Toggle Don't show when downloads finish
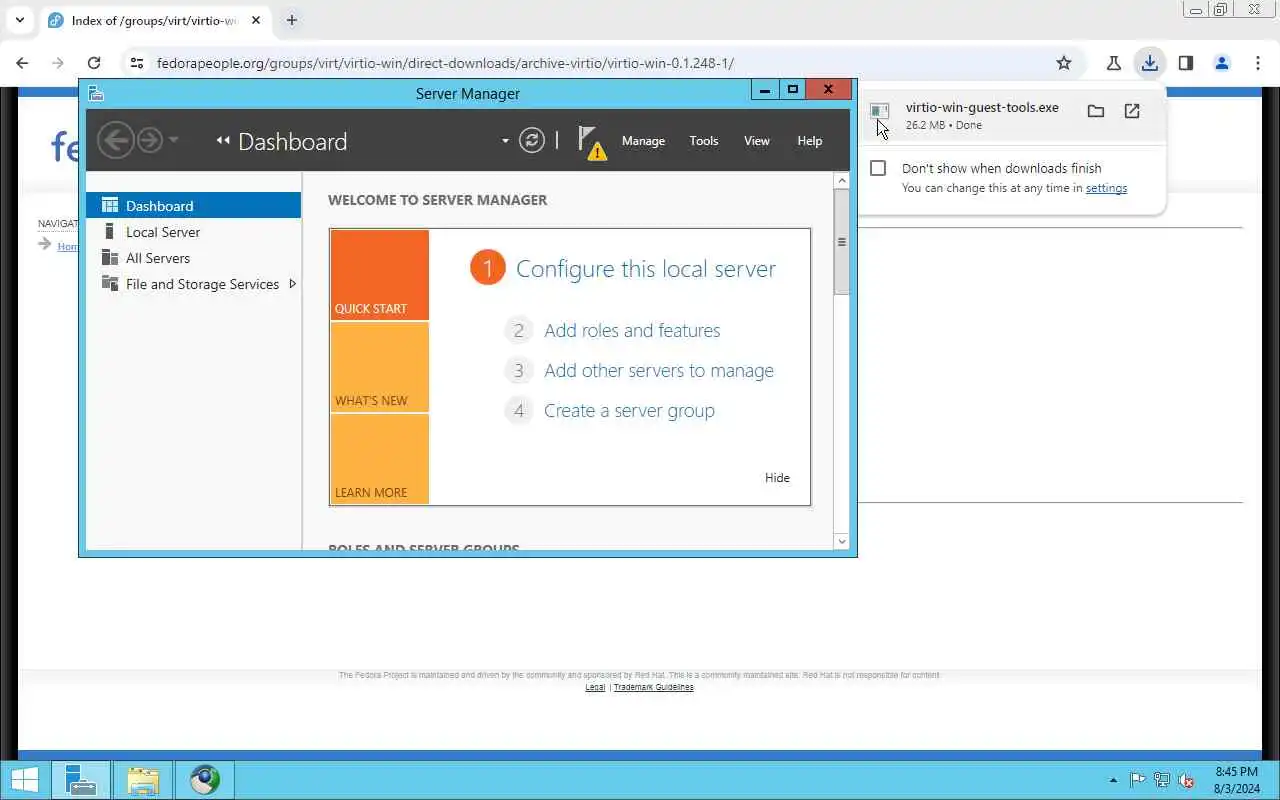Image resolution: width=1280 pixels, height=800 pixels. pos(878,168)
